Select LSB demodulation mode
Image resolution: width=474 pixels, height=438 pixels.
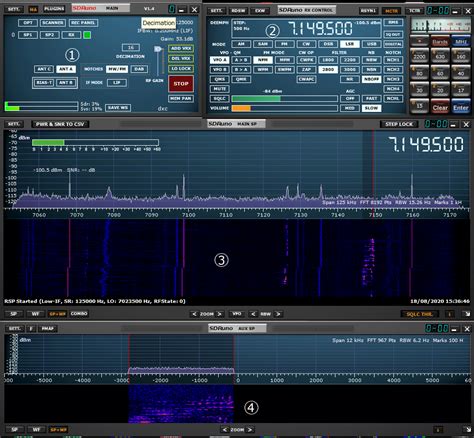[x=349, y=44]
